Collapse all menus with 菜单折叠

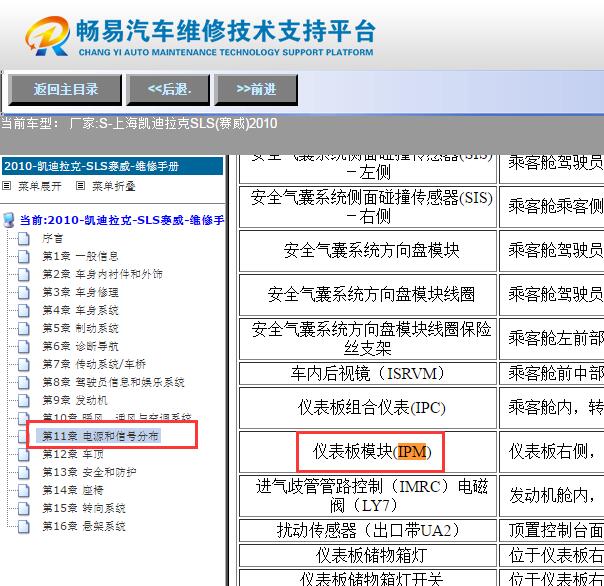point(114,186)
